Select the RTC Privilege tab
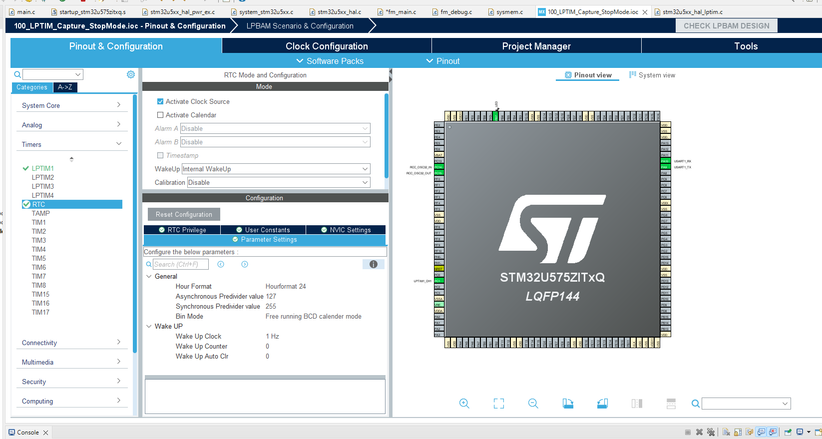 [182, 230]
